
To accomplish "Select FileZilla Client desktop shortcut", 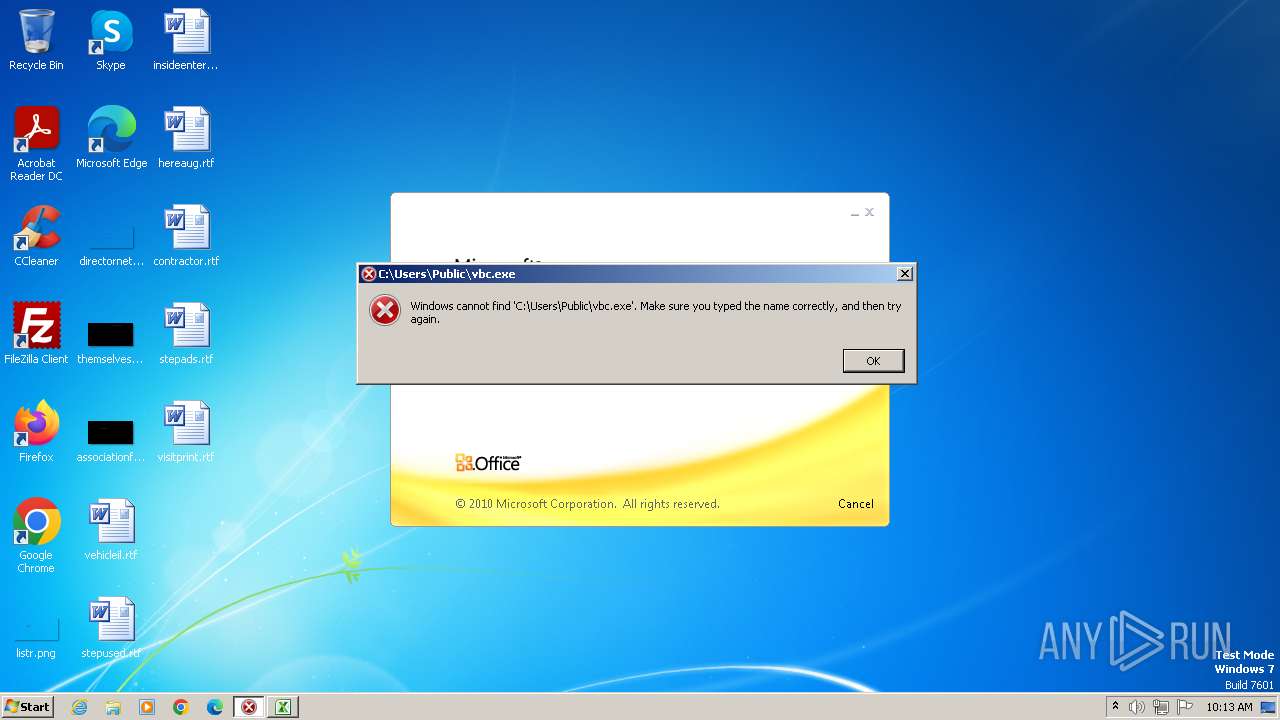I will tap(36, 335).
